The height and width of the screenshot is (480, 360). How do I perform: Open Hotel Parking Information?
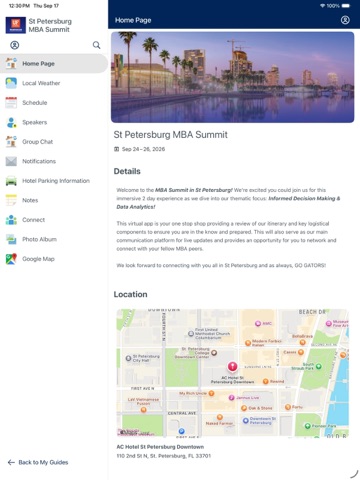coord(54,181)
